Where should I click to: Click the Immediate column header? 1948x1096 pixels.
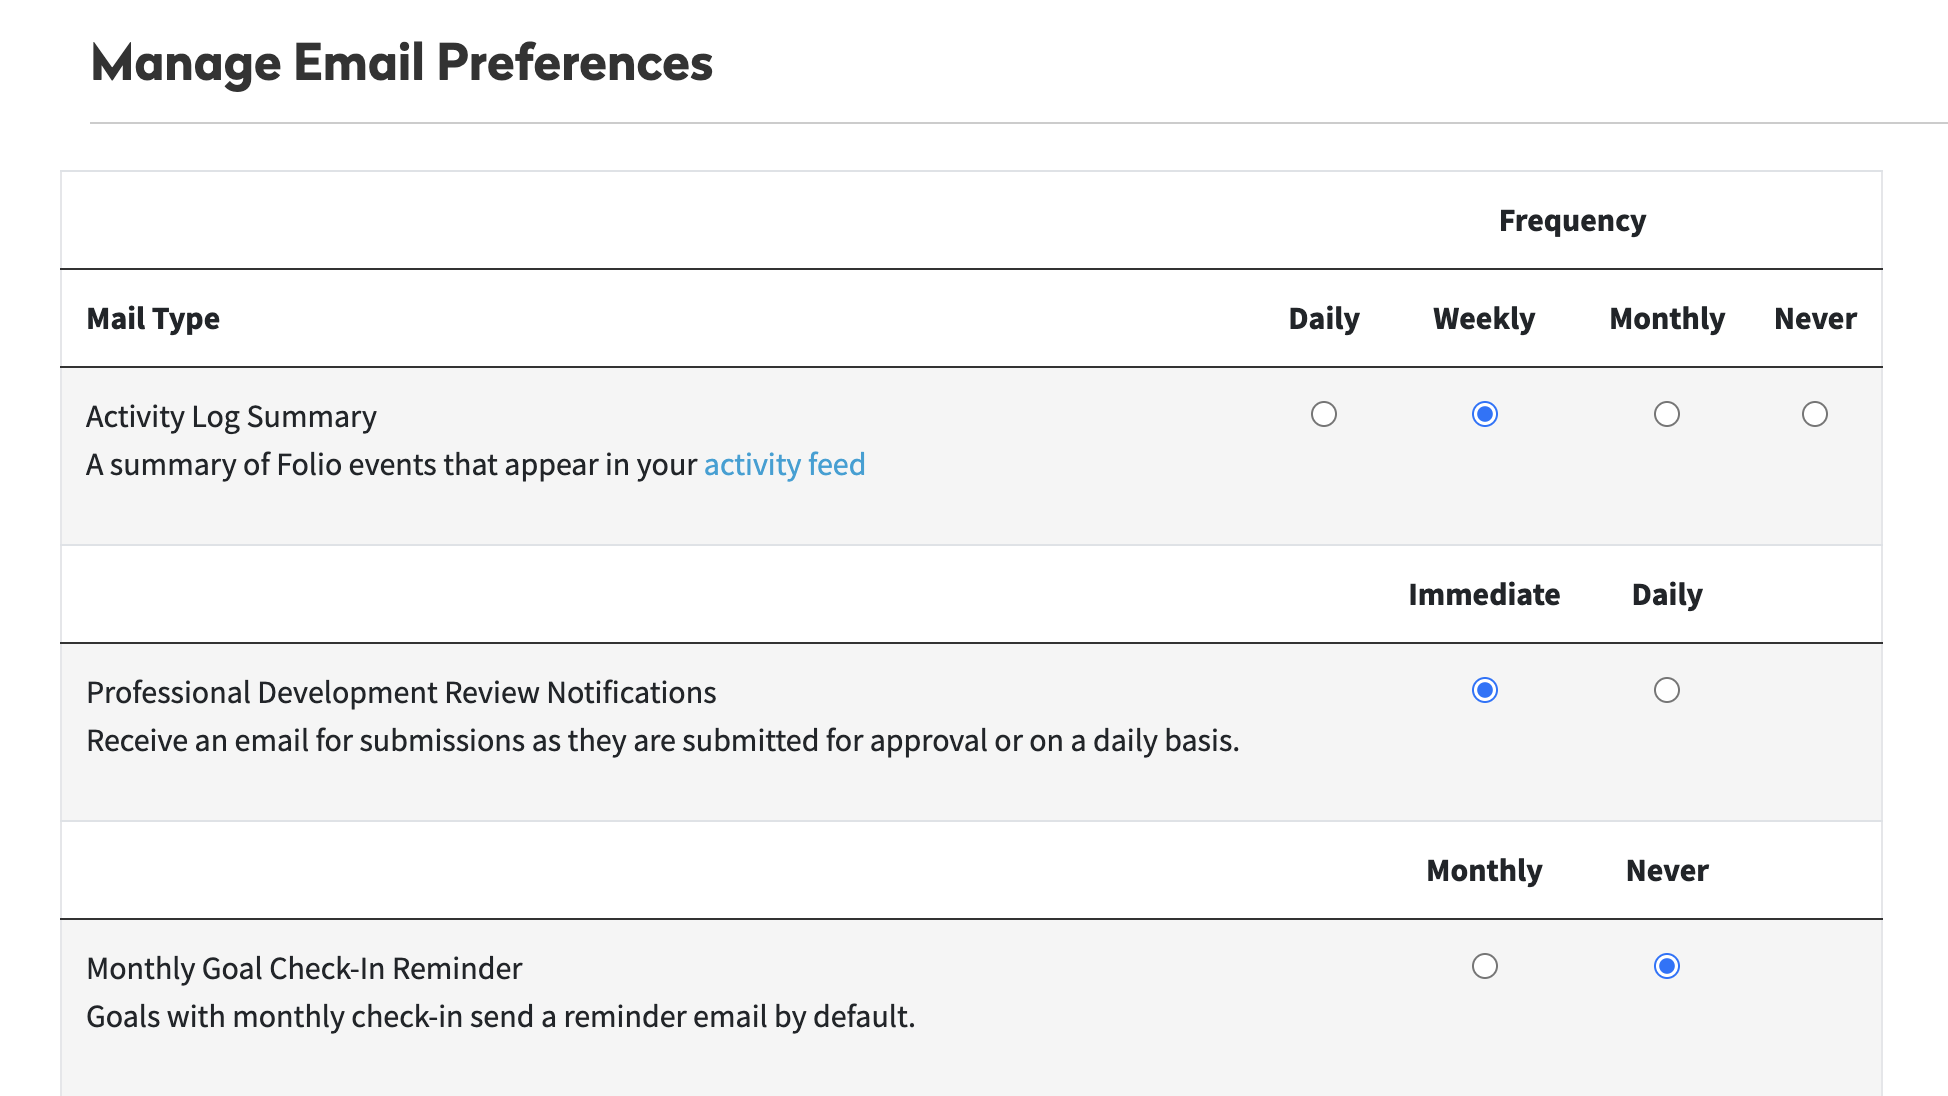coord(1483,595)
